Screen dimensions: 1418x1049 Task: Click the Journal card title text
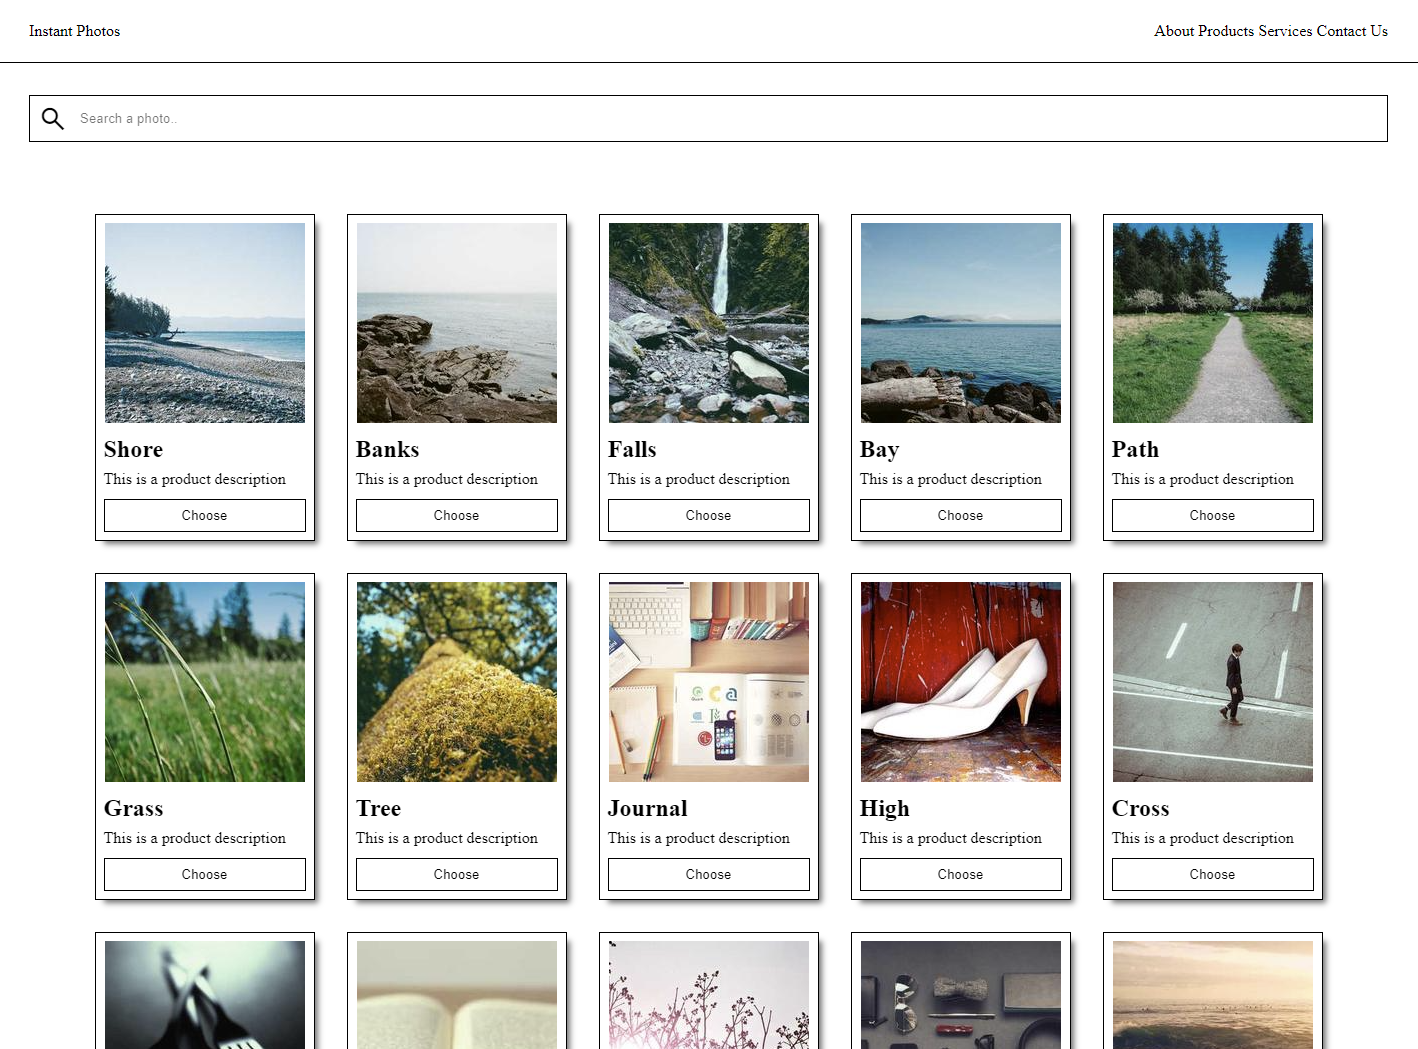coord(647,809)
